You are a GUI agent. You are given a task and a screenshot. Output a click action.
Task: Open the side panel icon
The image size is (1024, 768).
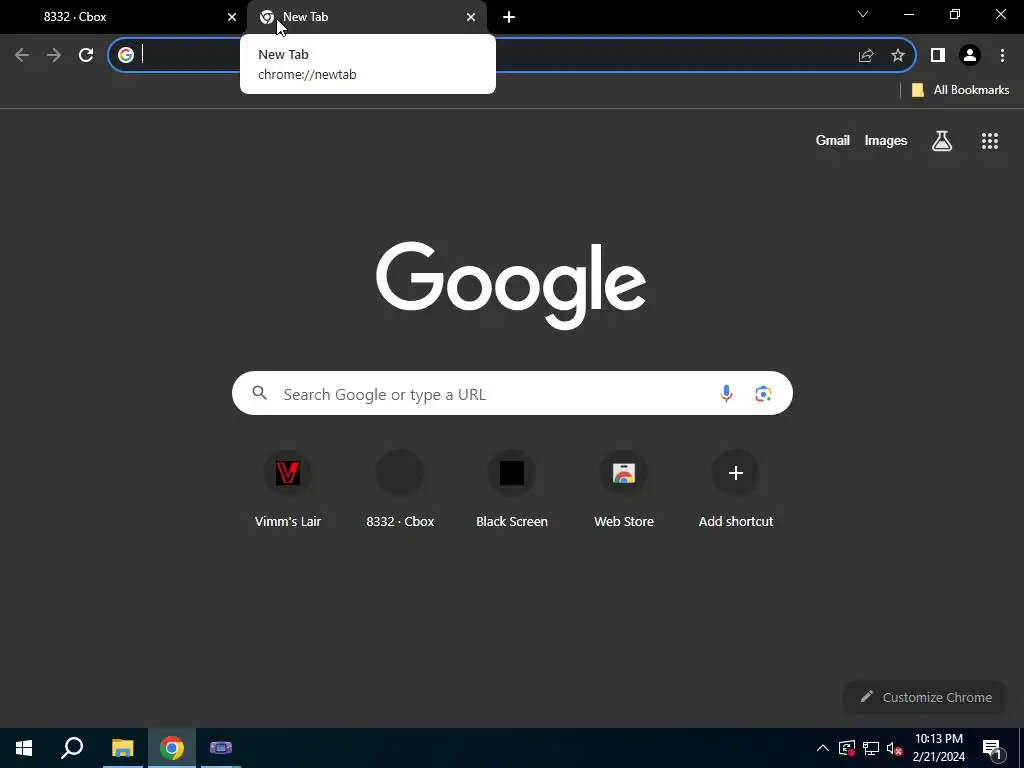pos(938,55)
